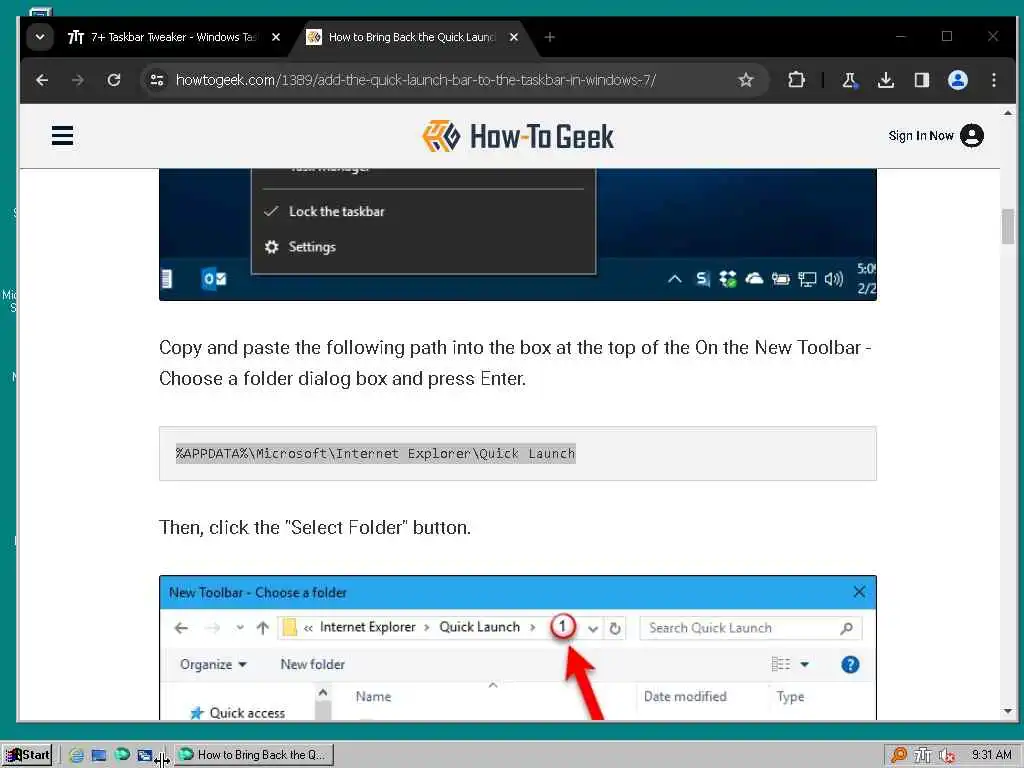
Task: View site information icon in address bar
Action: [x=157, y=80]
